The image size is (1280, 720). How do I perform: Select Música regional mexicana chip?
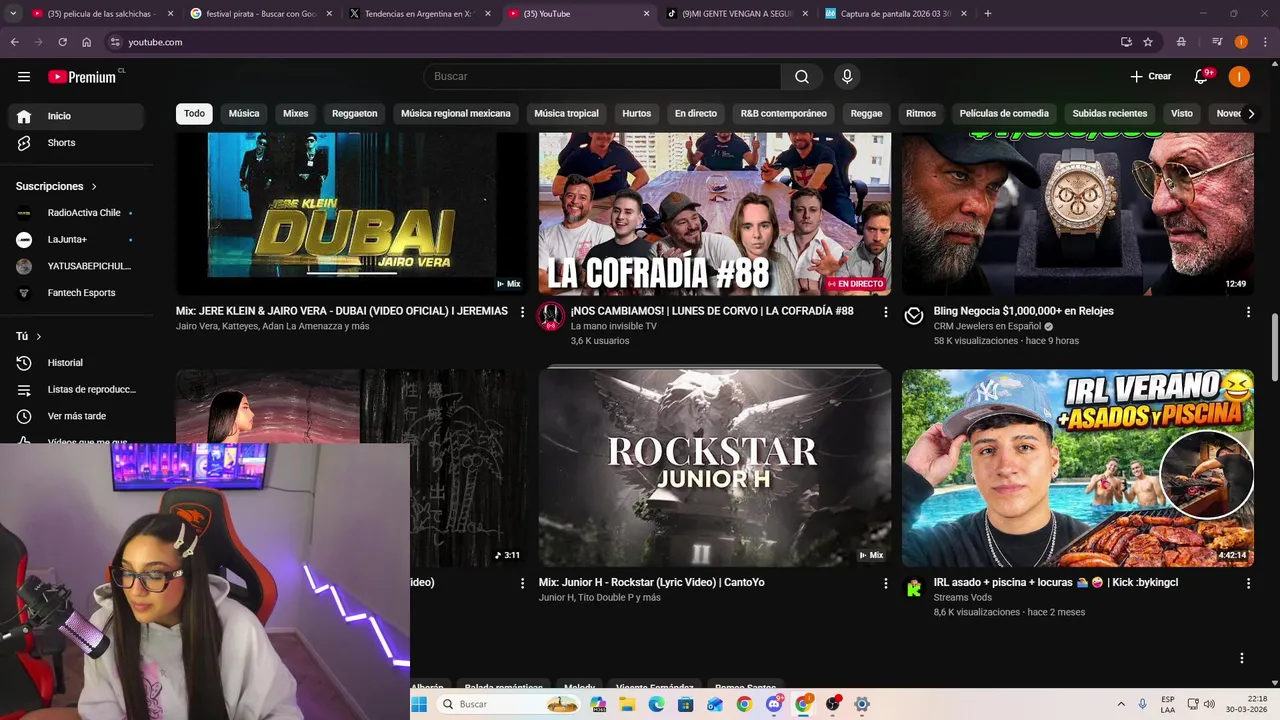point(456,114)
